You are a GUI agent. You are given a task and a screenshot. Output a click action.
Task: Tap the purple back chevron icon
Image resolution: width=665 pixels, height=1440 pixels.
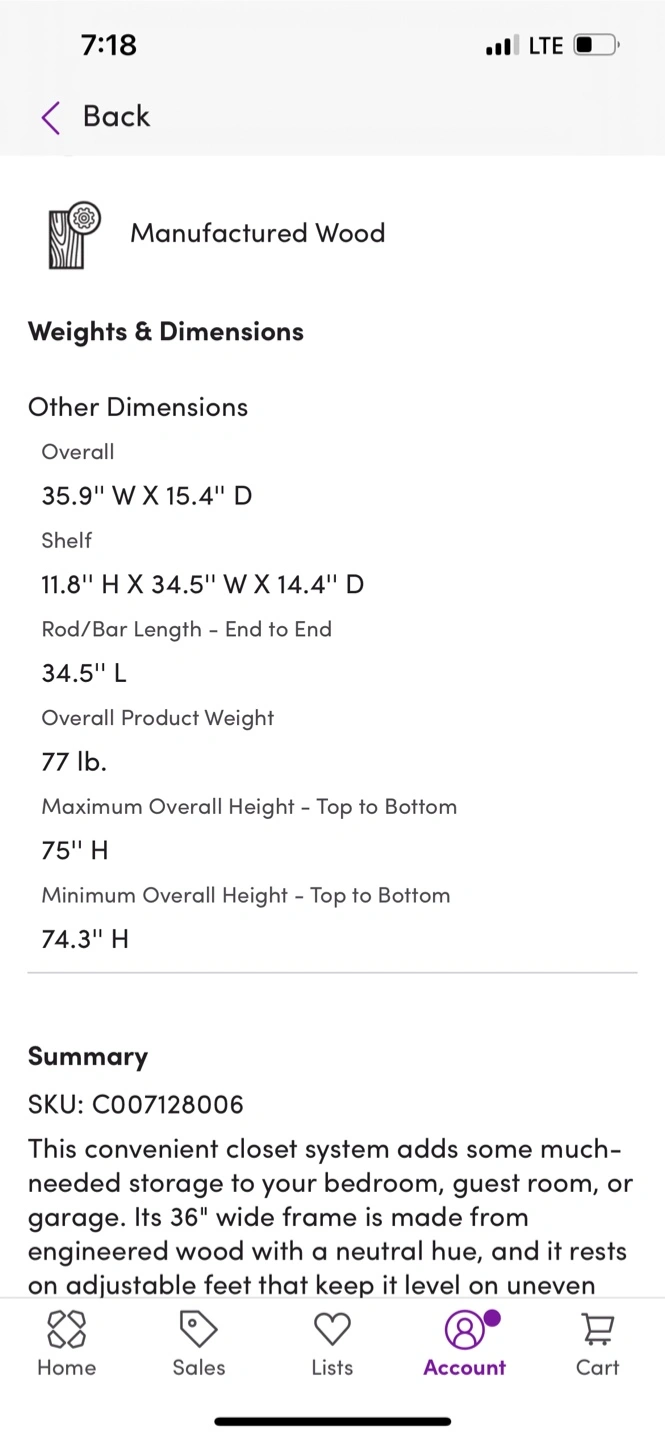(x=50, y=117)
